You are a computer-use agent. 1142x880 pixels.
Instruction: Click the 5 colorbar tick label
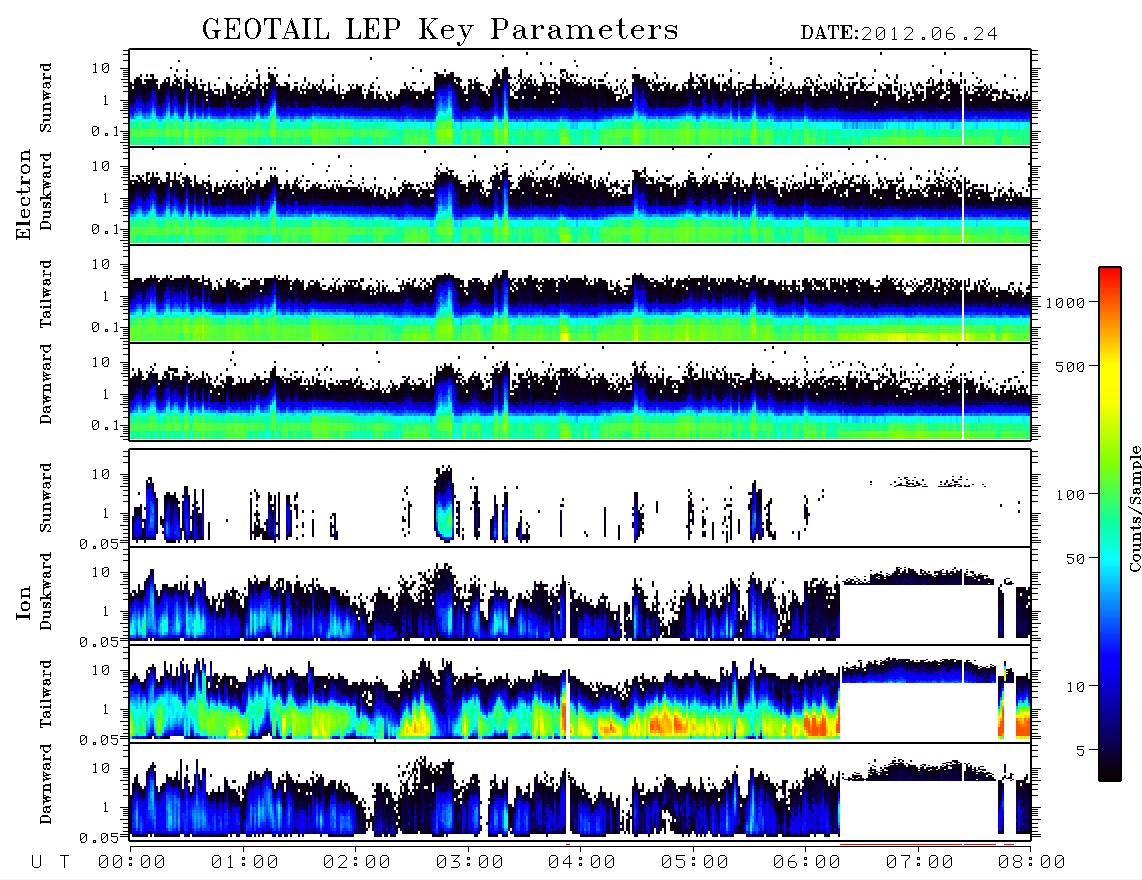click(x=1080, y=750)
